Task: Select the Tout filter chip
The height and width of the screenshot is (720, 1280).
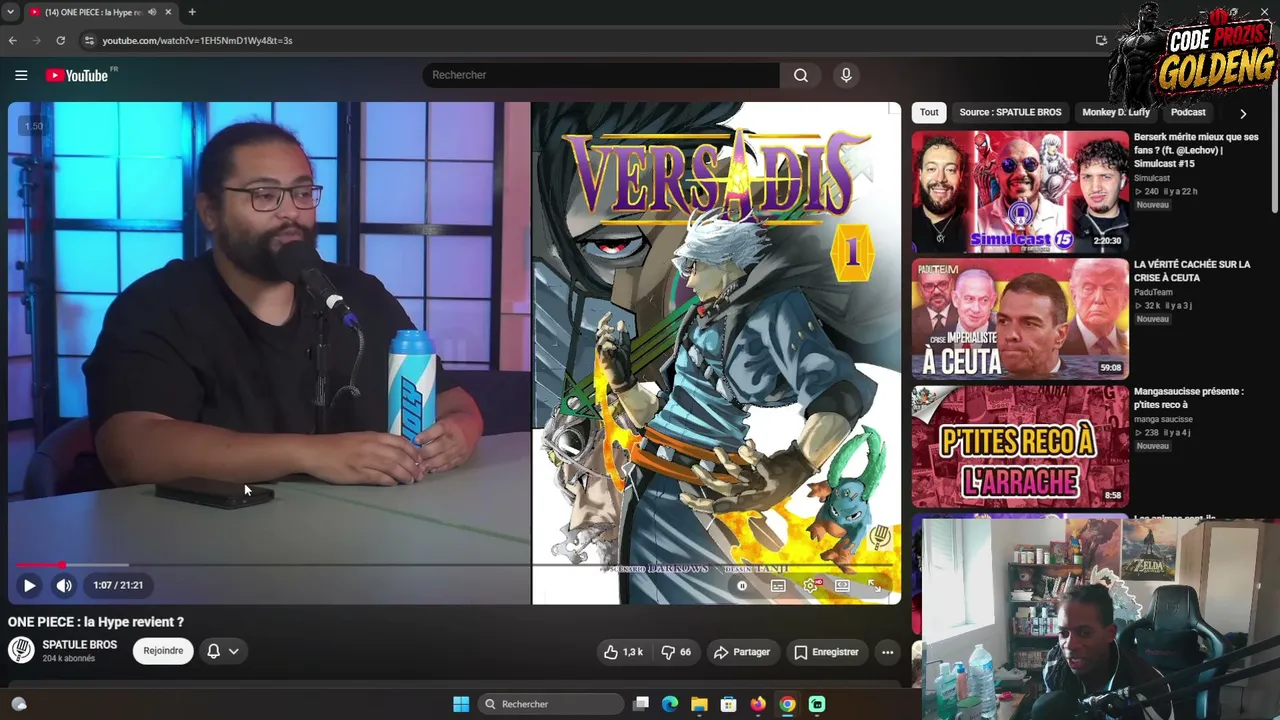Action: [x=929, y=113]
